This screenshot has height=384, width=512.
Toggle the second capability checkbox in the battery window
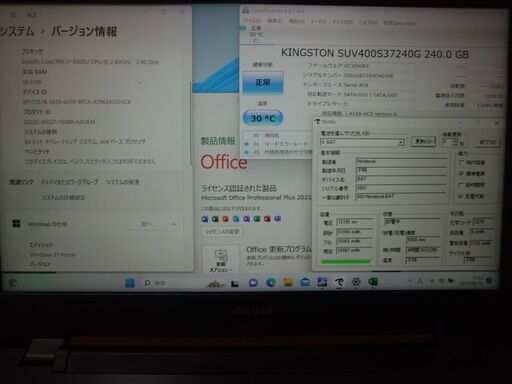tap(461, 174)
